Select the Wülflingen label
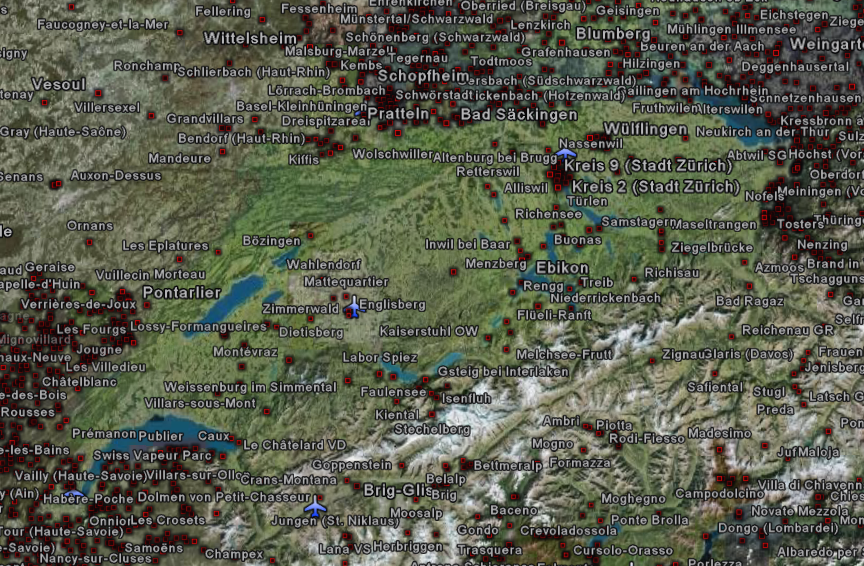 [x=645, y=130]
